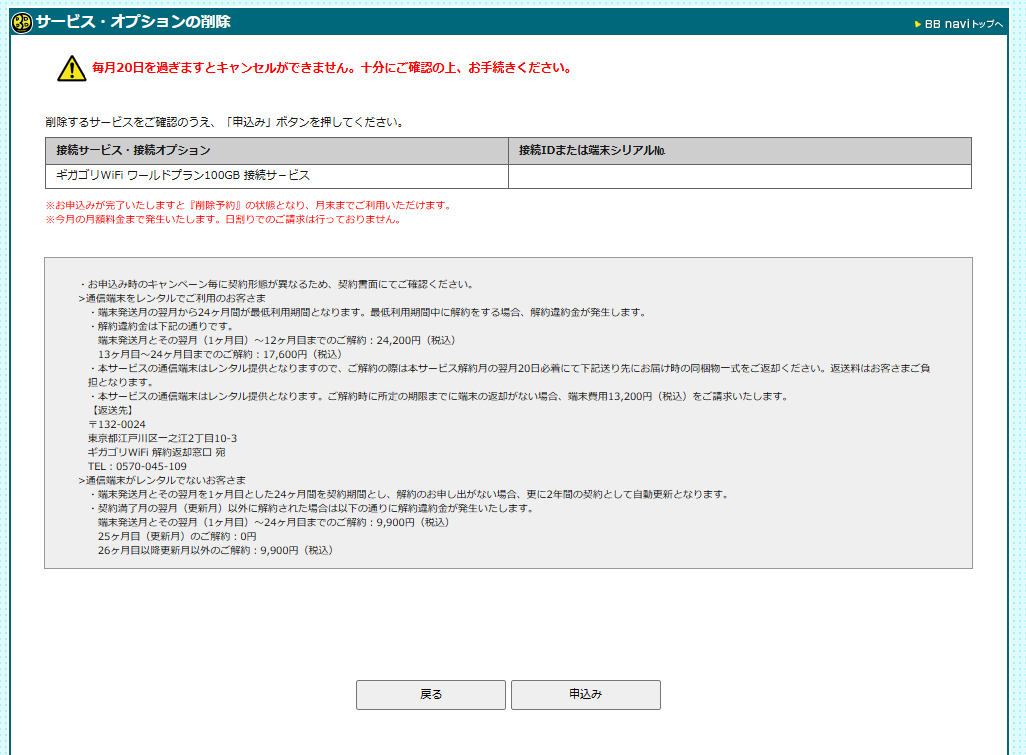Click the 戻る (Back) button
Screen dimensions: 1026x755
pos(430,694)
